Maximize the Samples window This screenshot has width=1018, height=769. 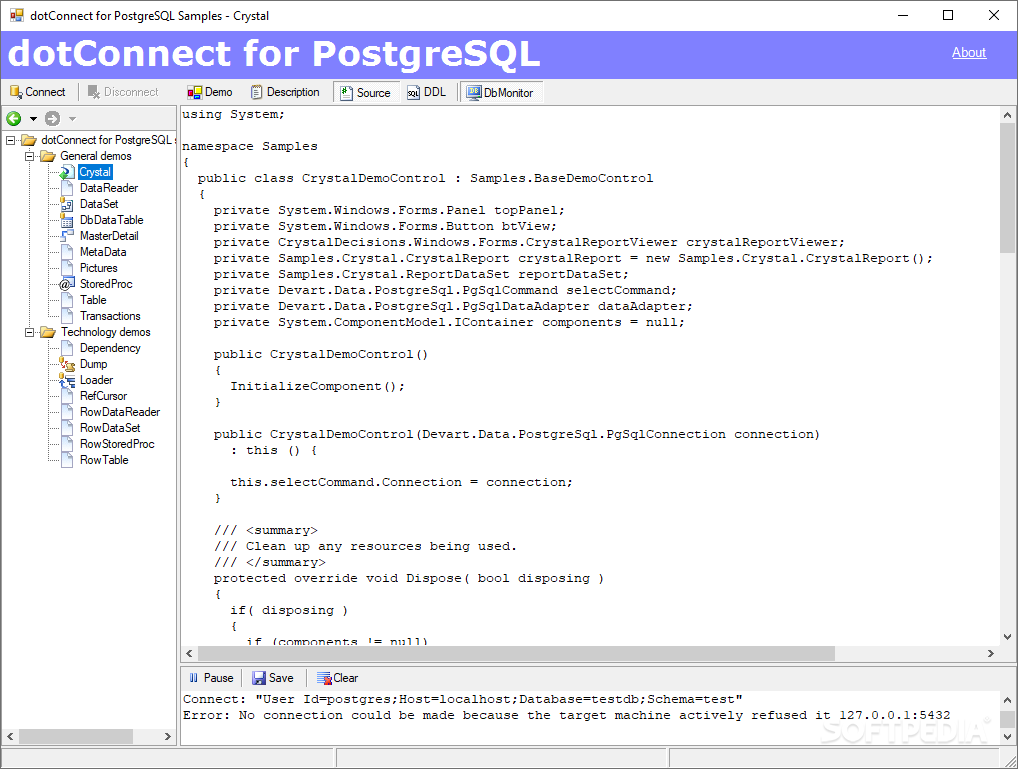pyautogui.click(x=948, y=15)
